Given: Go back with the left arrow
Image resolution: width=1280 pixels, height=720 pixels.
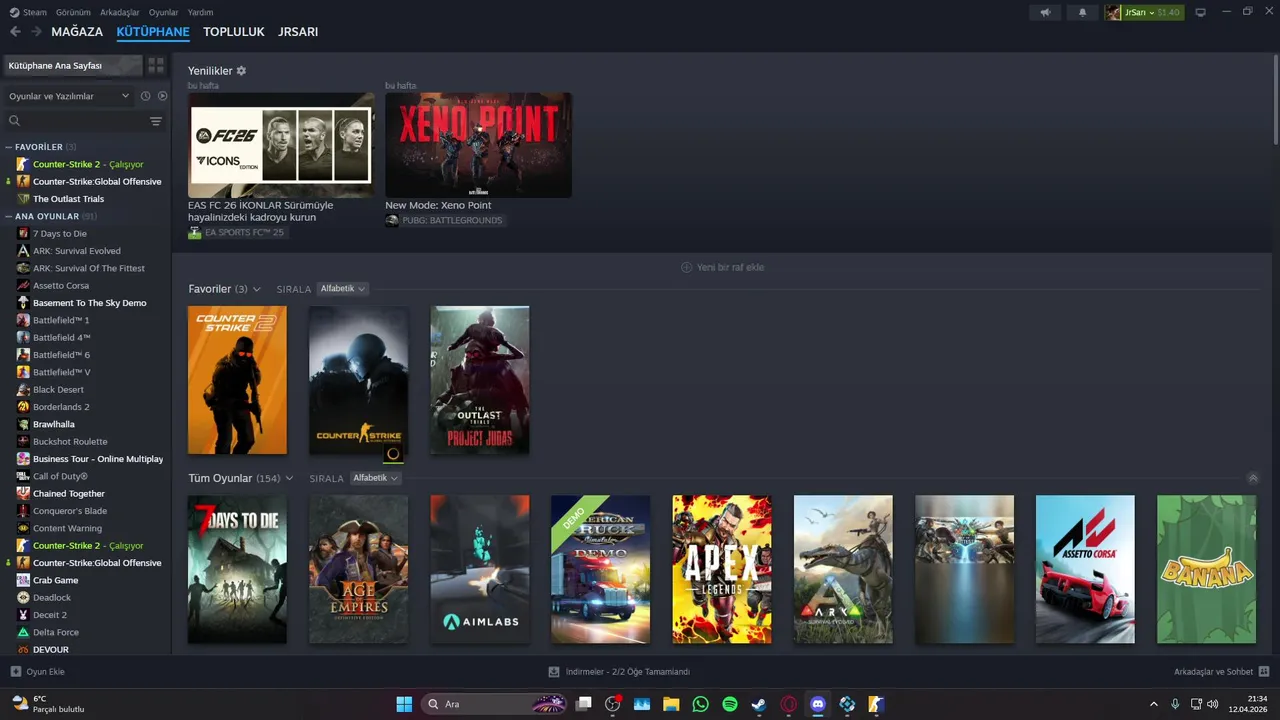Looking at the screenshot, I should tap(15, 32).
